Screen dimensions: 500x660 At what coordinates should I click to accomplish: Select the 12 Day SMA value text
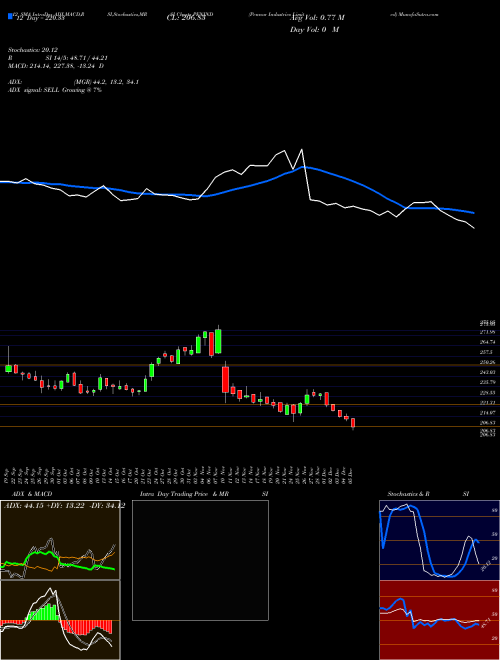(x=39, y=18)
